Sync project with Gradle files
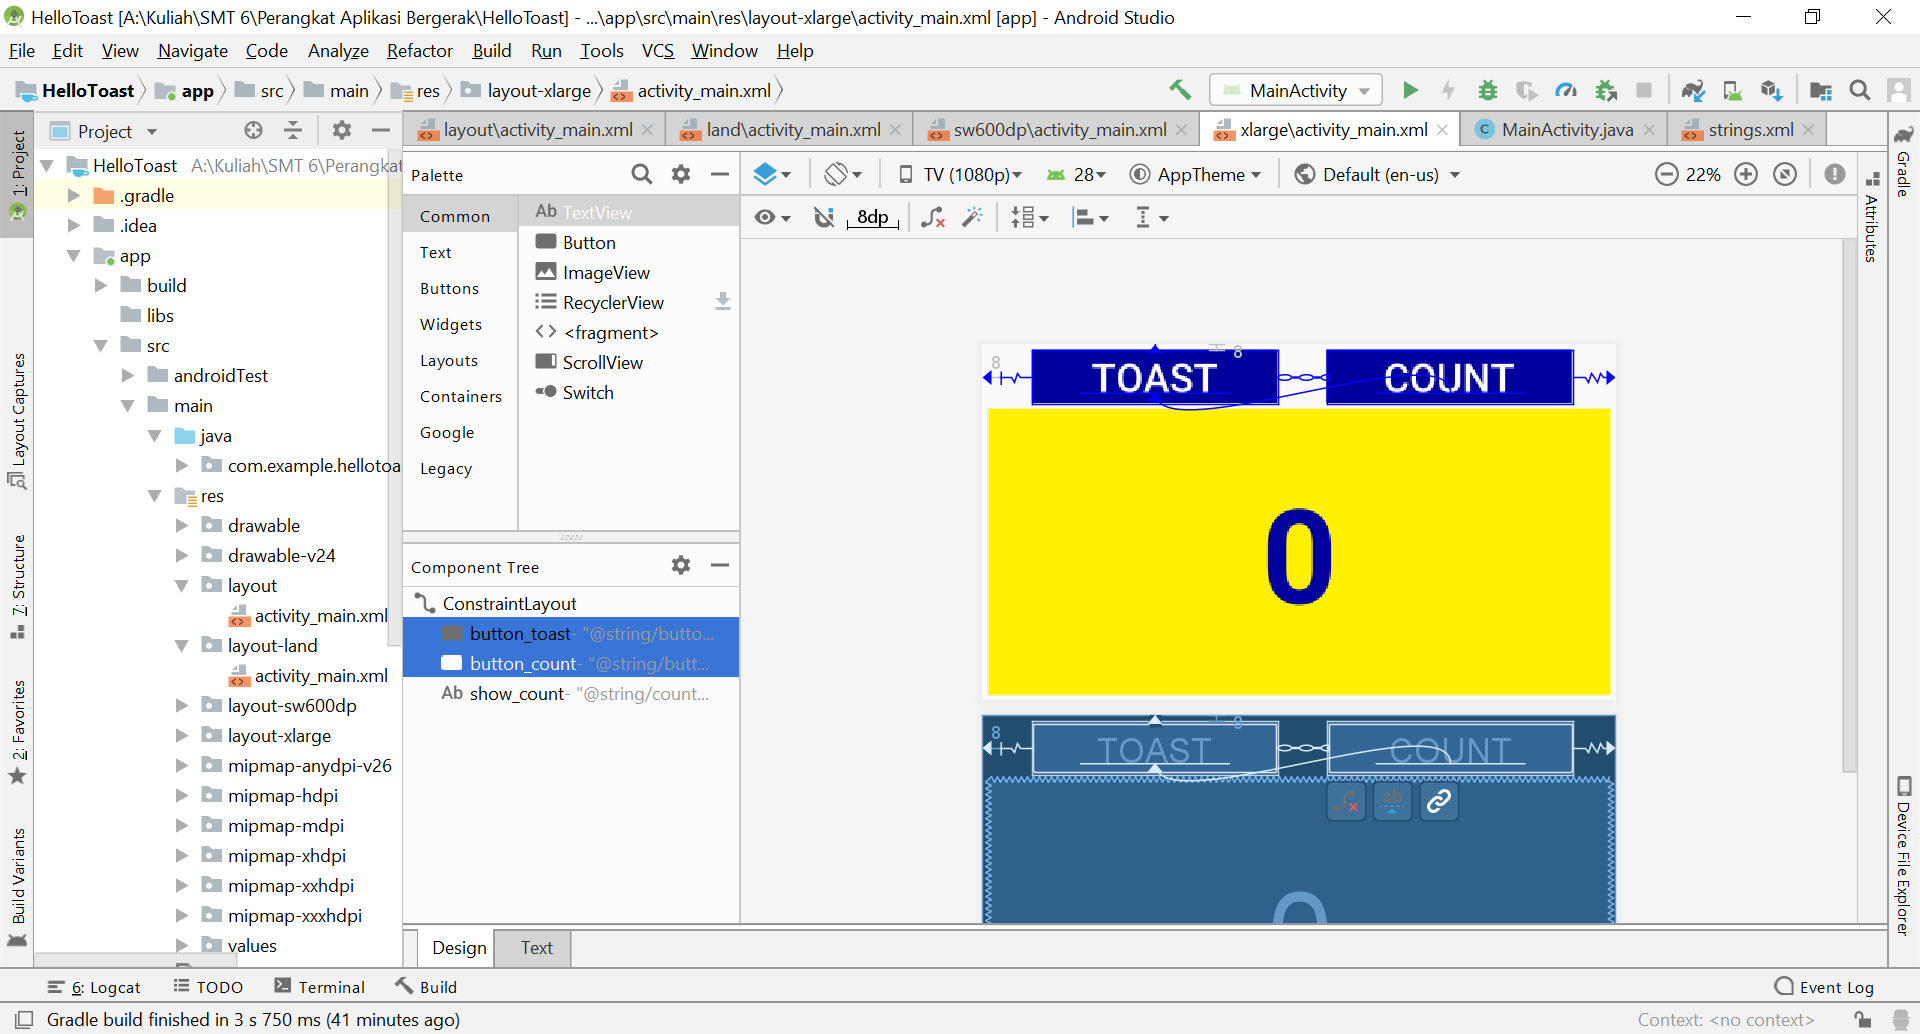Image resolution: width=1920 pixels, height=1034 pixels. pos(1693,90)
